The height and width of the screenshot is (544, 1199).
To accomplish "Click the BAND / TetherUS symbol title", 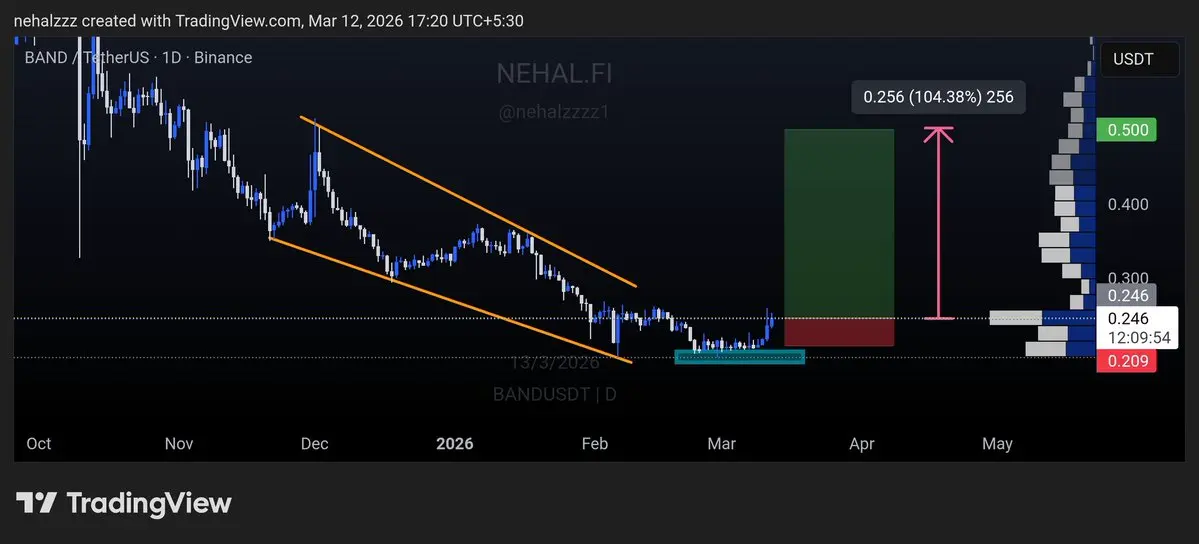I will pyautogui.click(x=138, y=57).
